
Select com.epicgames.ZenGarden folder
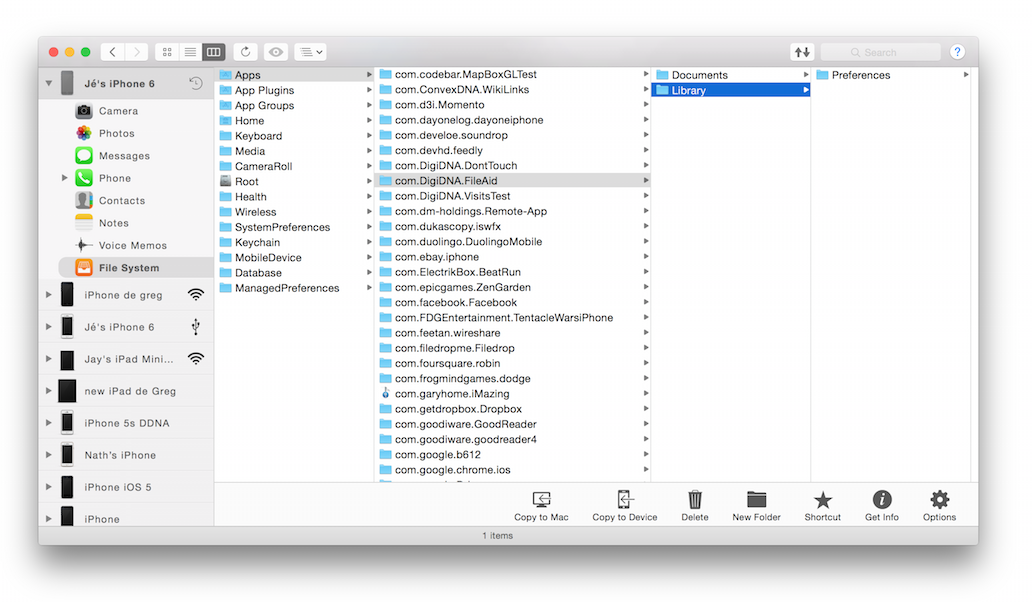(513, 287)
